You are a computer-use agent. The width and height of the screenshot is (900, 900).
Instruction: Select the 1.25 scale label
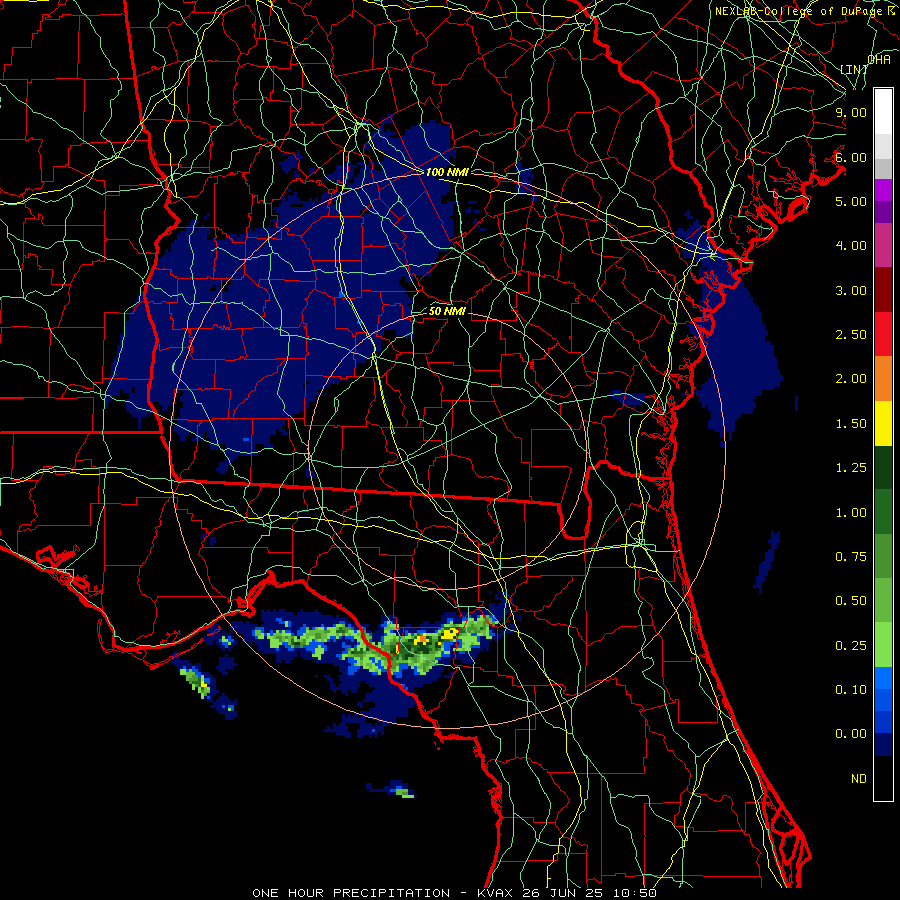(851, 468)
